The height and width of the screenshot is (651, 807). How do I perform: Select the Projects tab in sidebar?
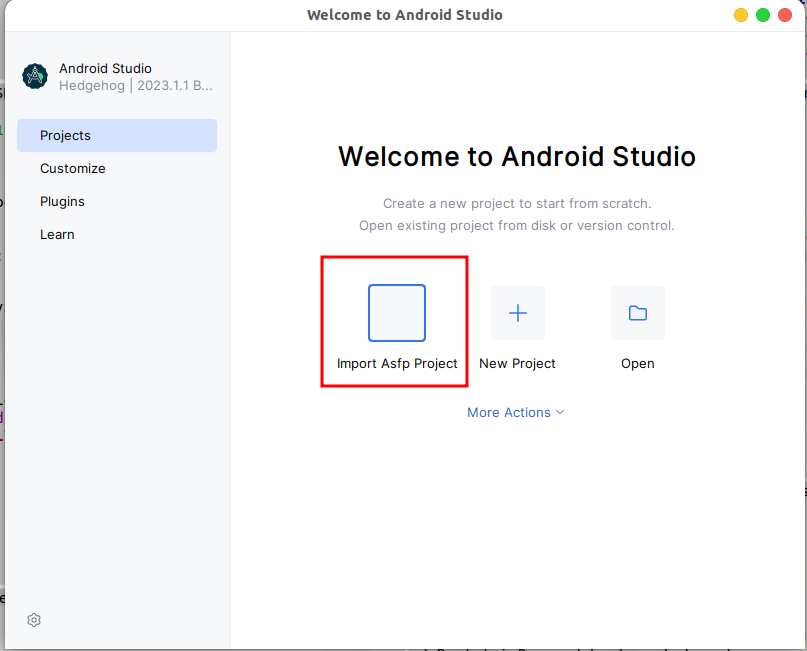click(117, 135)
